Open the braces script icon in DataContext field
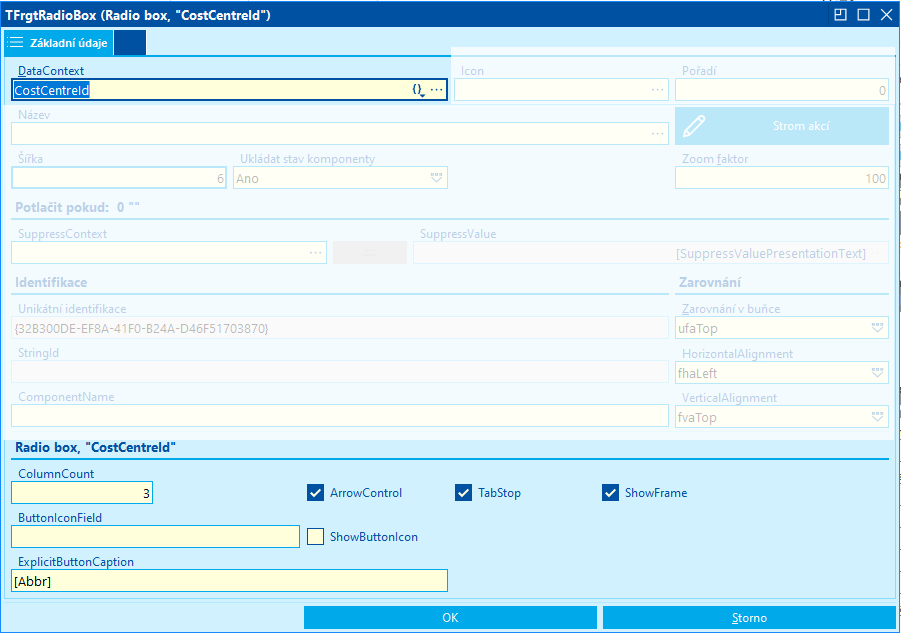Viewport: 901px width, 633px height. tap(418, 90)
